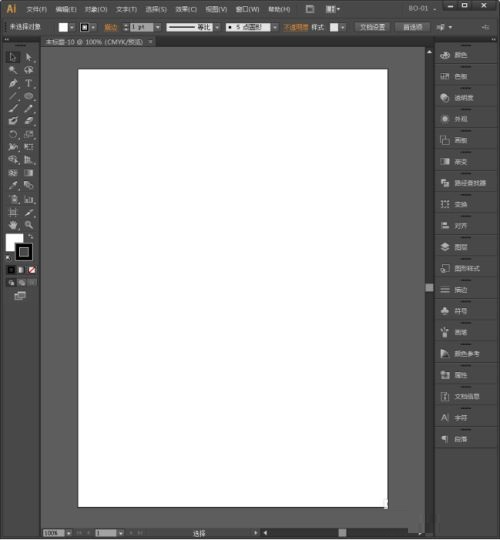Image resolution: width=500 pixels, height=540 pixels.
Task: Click the 首选项 button
Action: tap(413, 27)
